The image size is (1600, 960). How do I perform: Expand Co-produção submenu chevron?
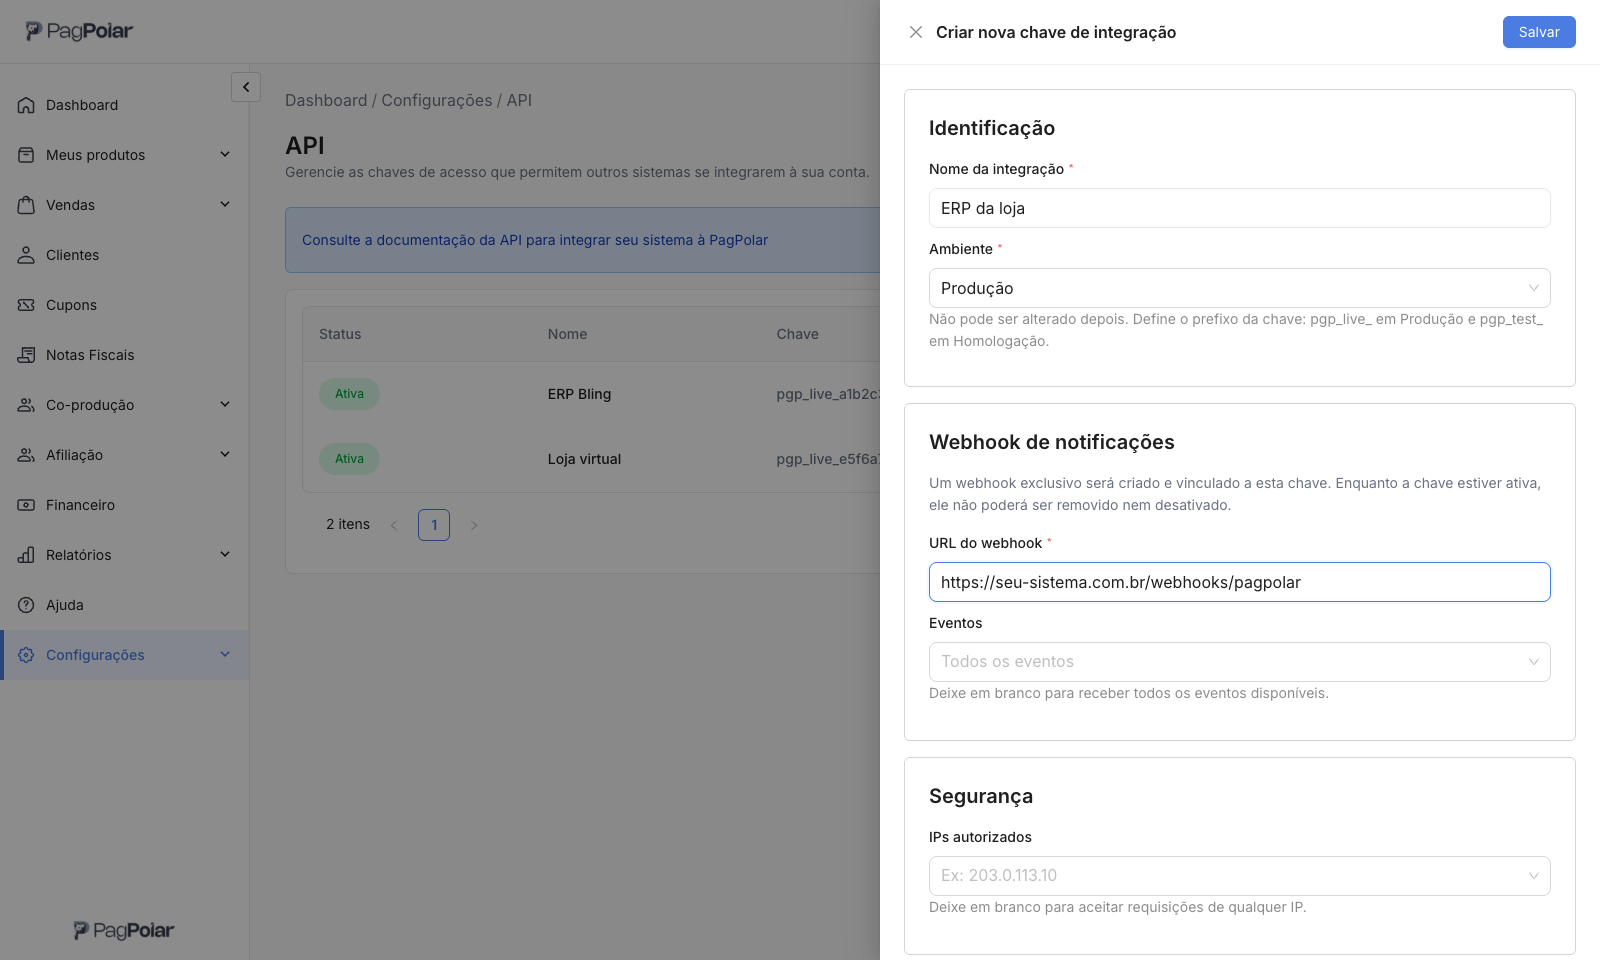(x=225, y=404)
